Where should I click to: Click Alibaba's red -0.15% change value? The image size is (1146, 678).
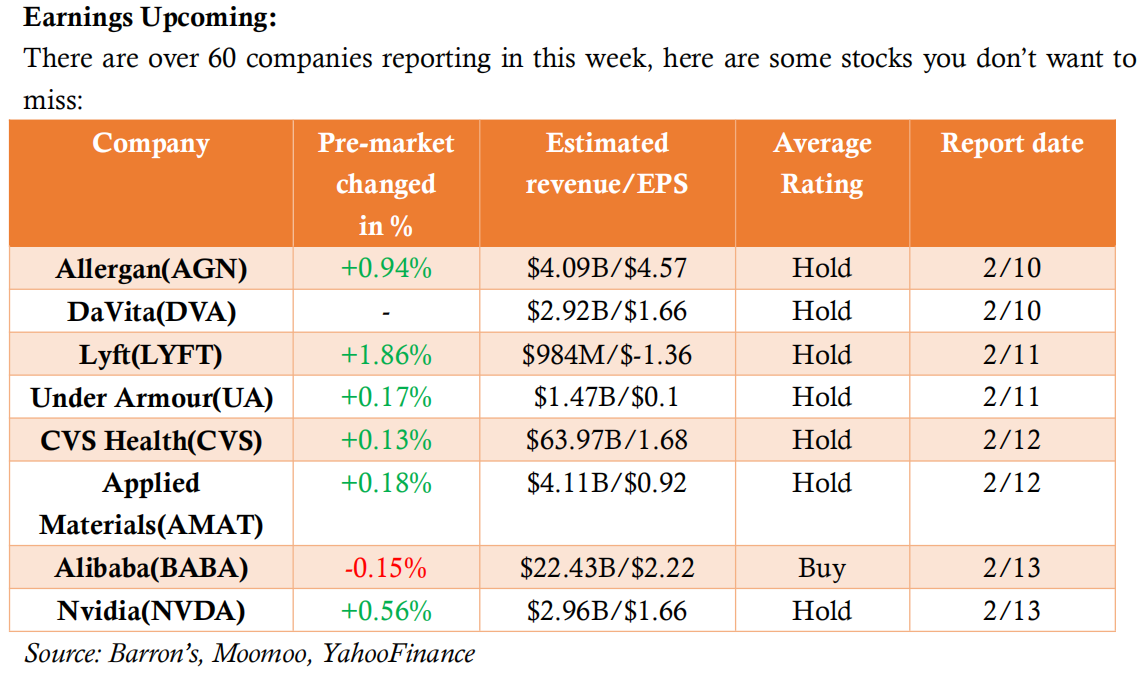coord(385,569)
